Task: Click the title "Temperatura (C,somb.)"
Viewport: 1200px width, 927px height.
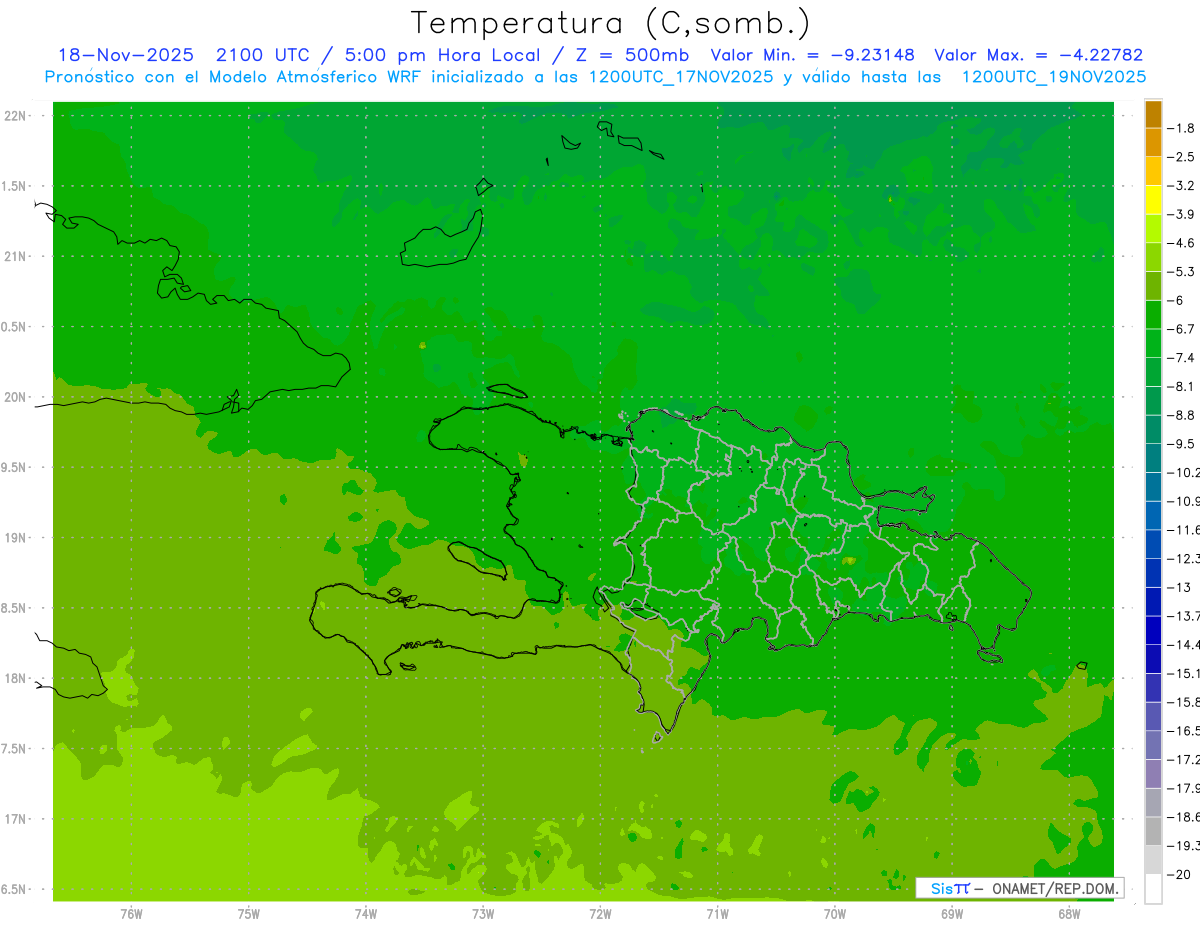Action: (611, 23)
